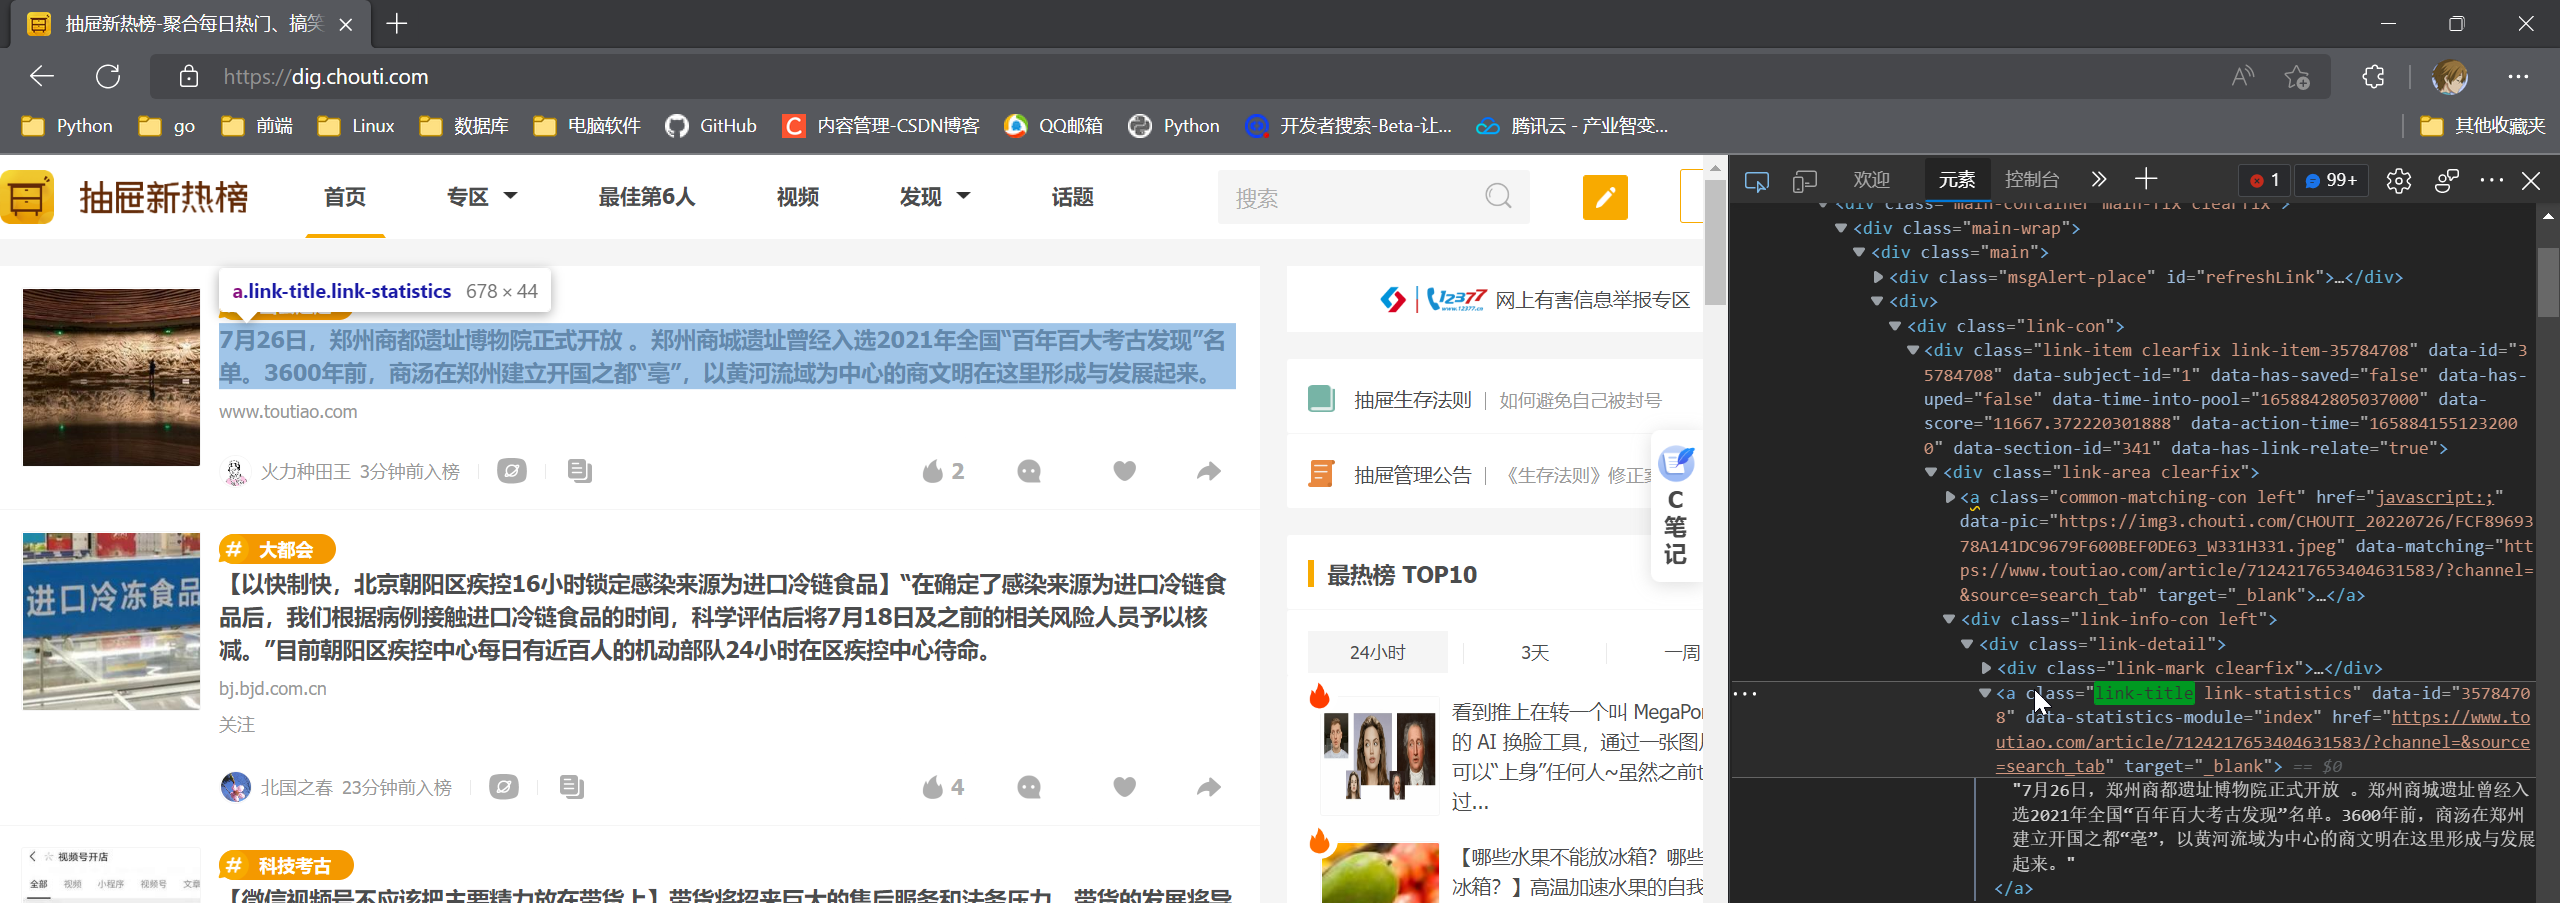Open the www.toutiao.com source link
Image resolution: width=2560 pixels, height=903 pixels.
(x=288, y=412)
